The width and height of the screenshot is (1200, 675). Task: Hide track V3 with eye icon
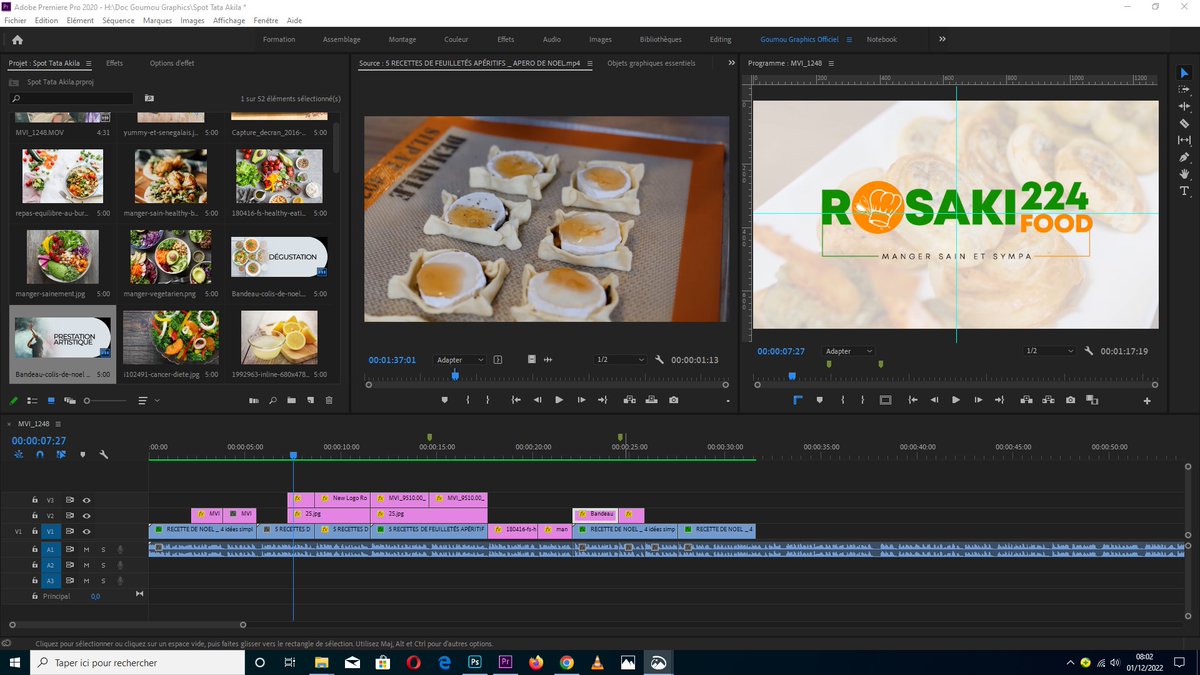point(87,499)
